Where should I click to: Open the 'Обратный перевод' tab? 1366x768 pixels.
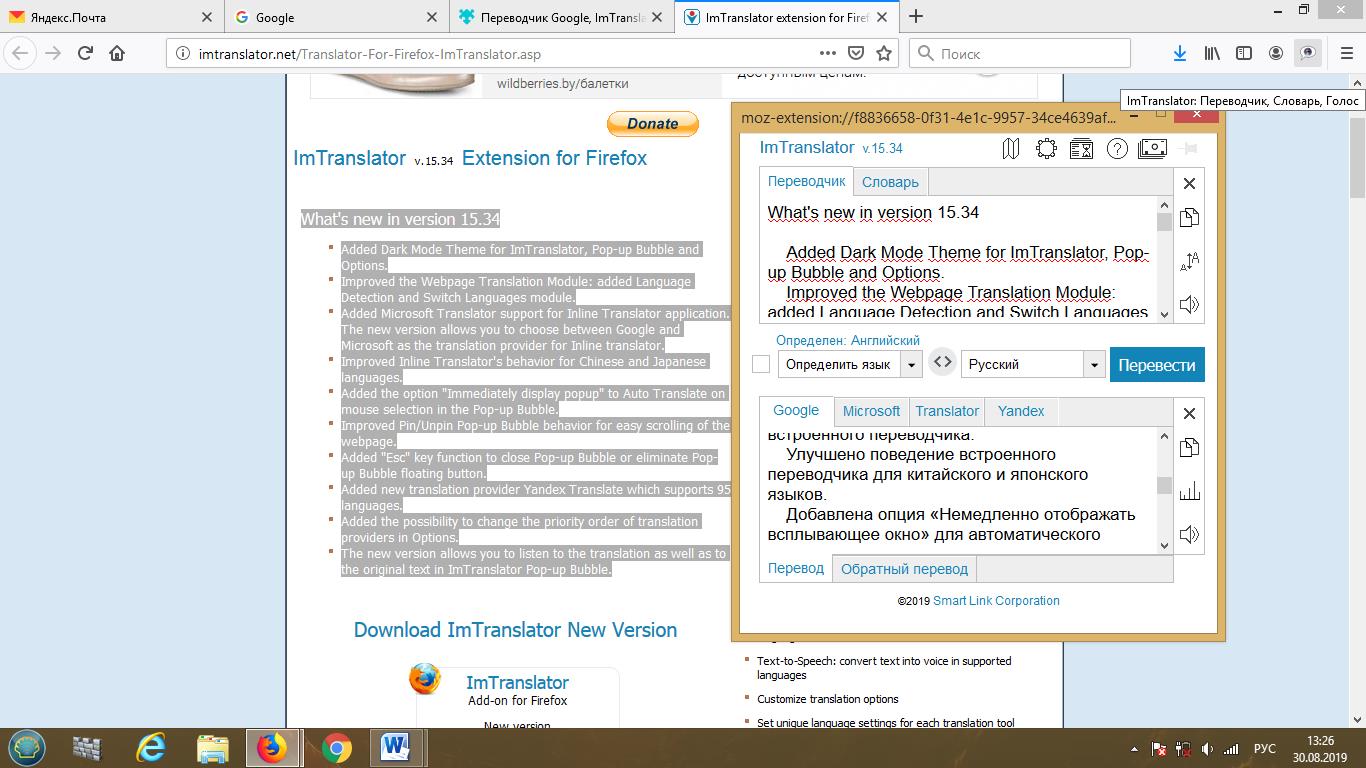click(904, 569)
